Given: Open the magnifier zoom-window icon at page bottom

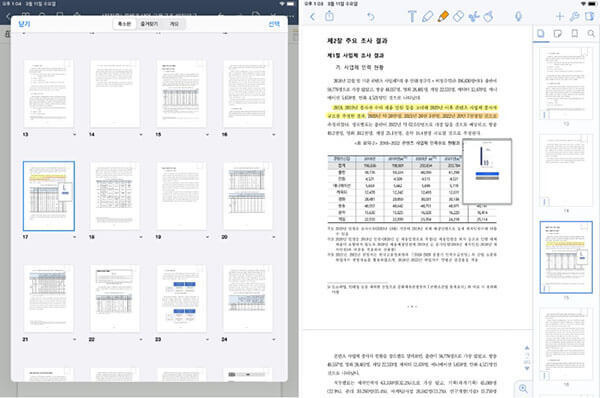Looking at the screenshot, I should click(x=523, y=388).
